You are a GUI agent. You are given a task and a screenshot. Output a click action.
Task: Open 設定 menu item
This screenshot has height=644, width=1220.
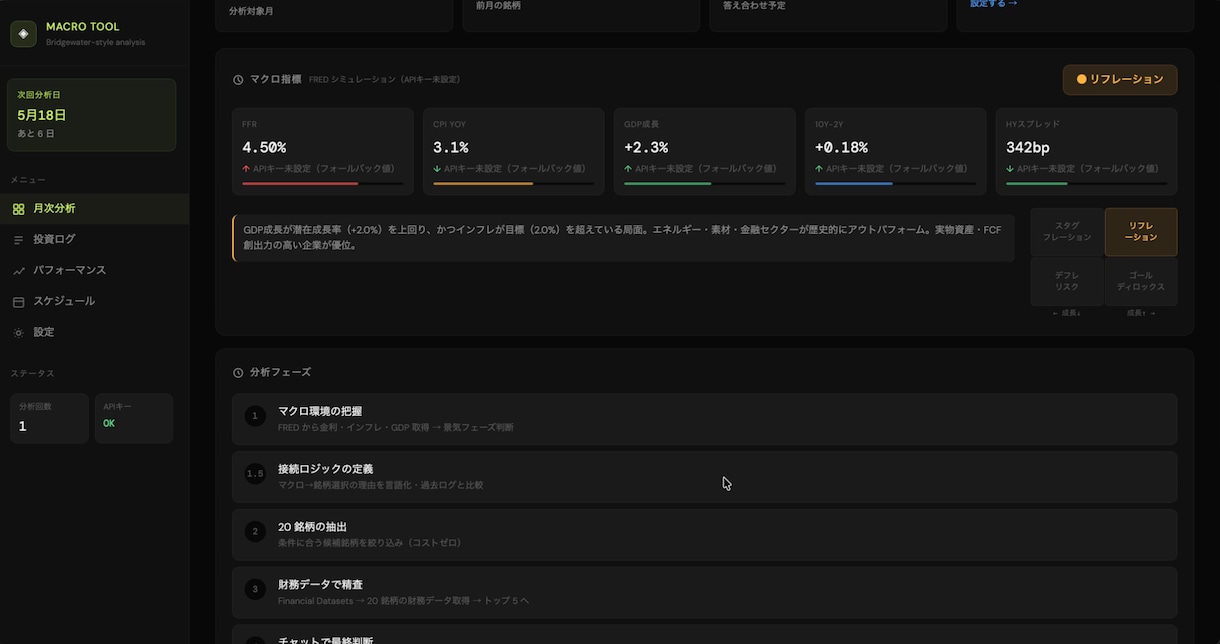(x=94, y=333)
